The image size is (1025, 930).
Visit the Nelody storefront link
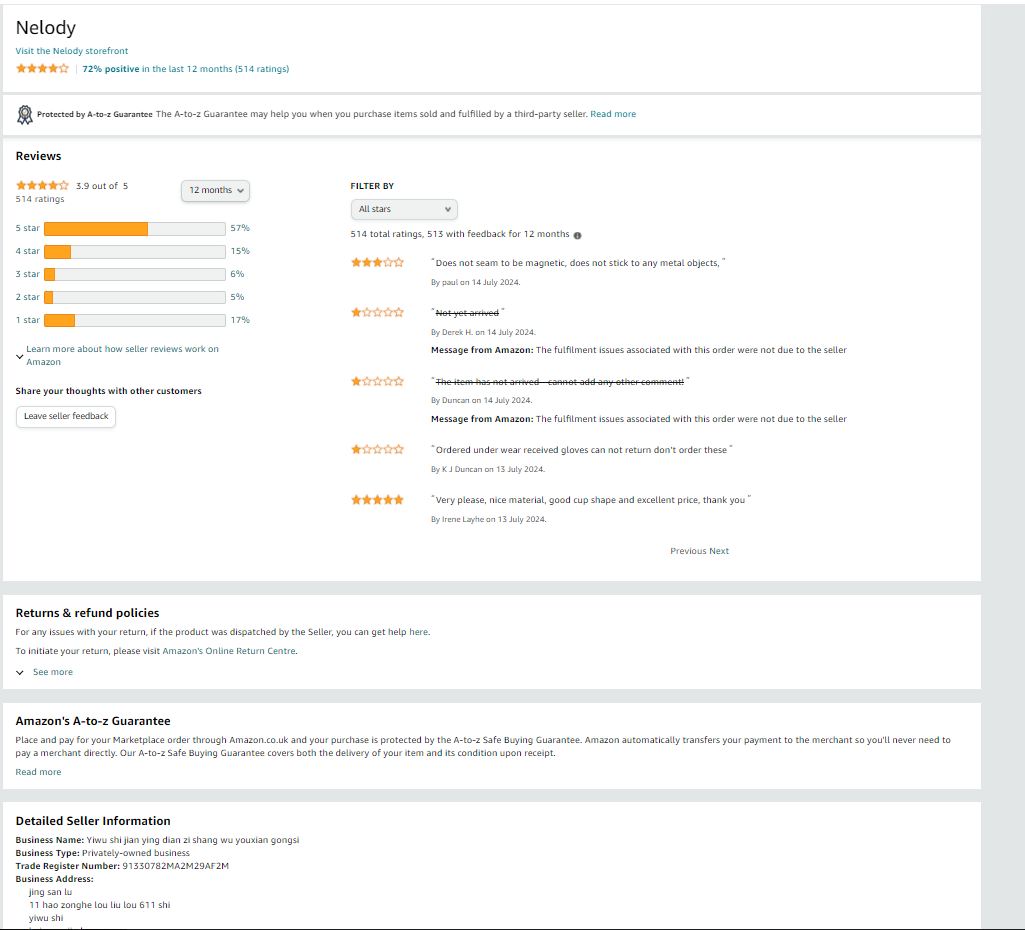click(x=72, y=51)
